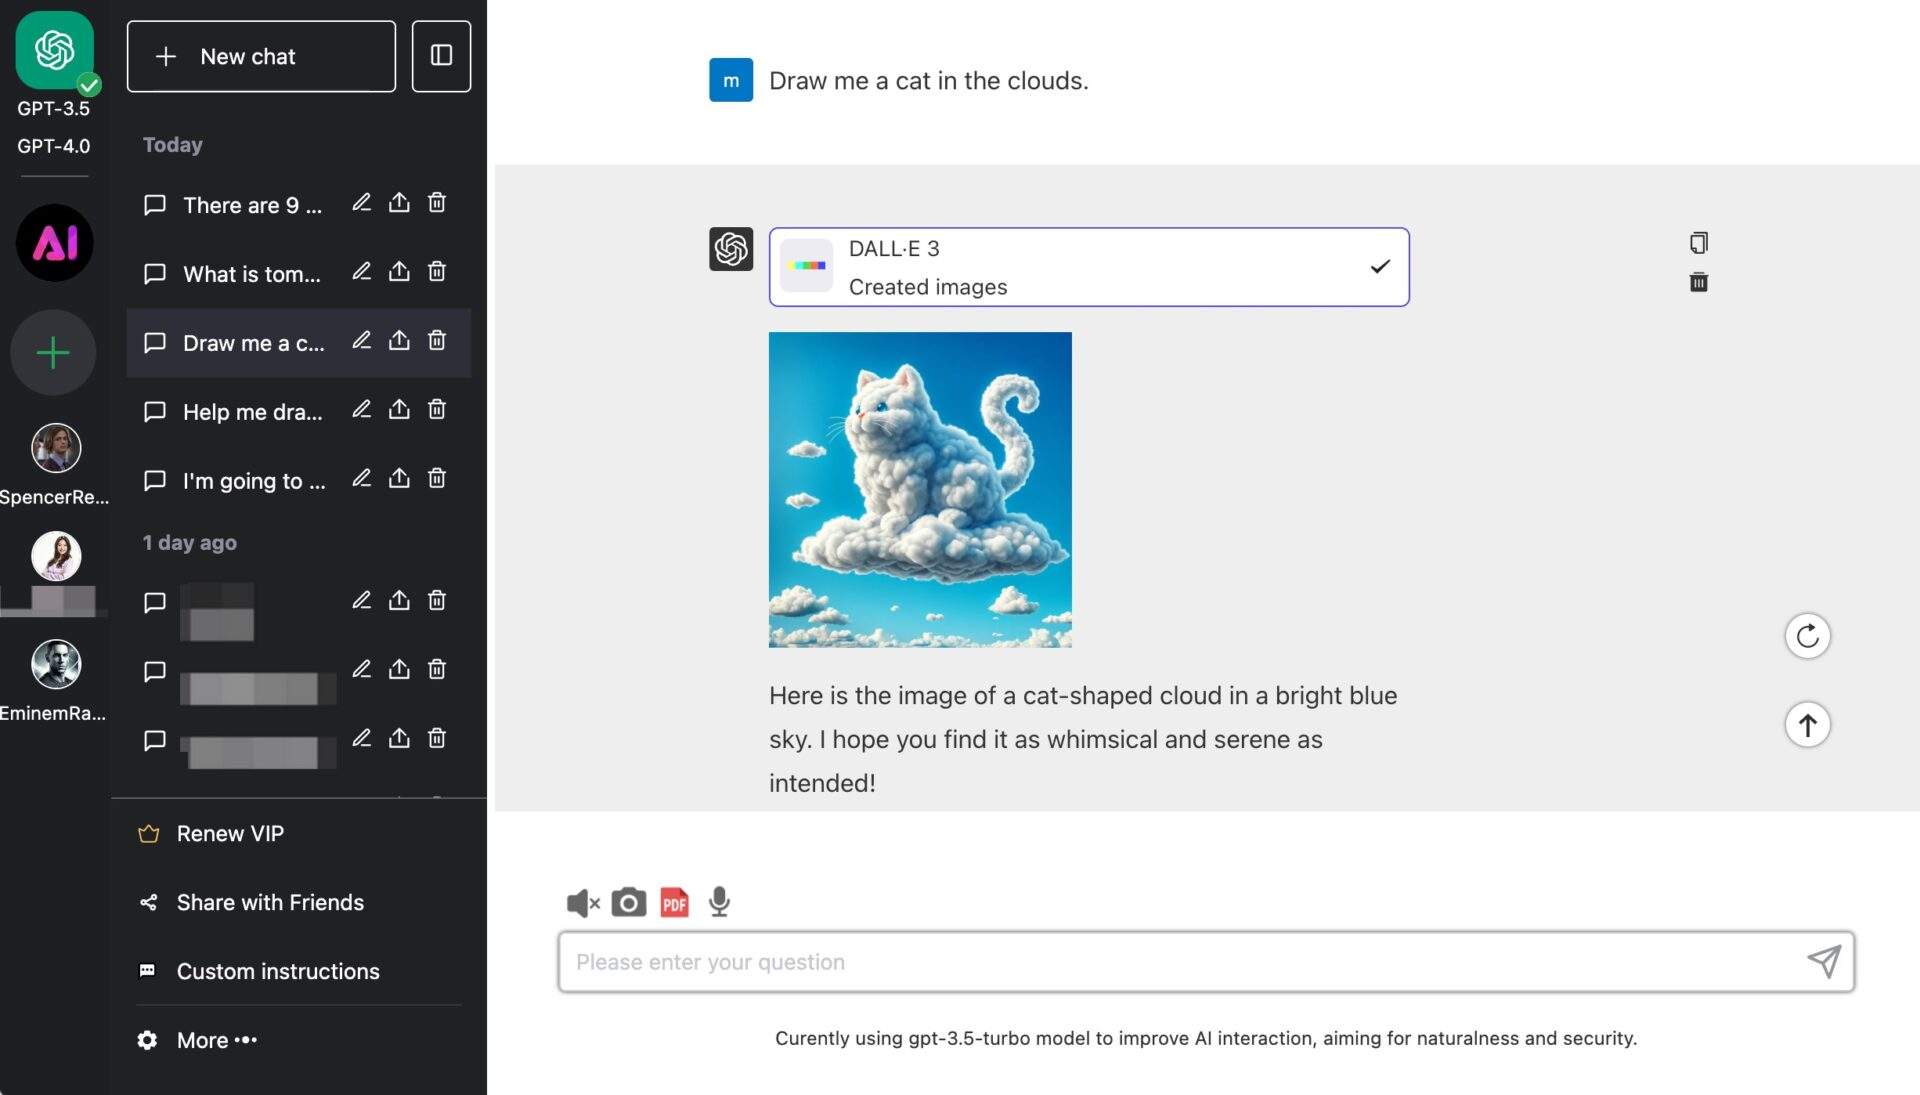The height and width of the screenshot is (1095, 1920).
Task: Open 'I'm going to ...' conversation
Action: coord(253,481)
